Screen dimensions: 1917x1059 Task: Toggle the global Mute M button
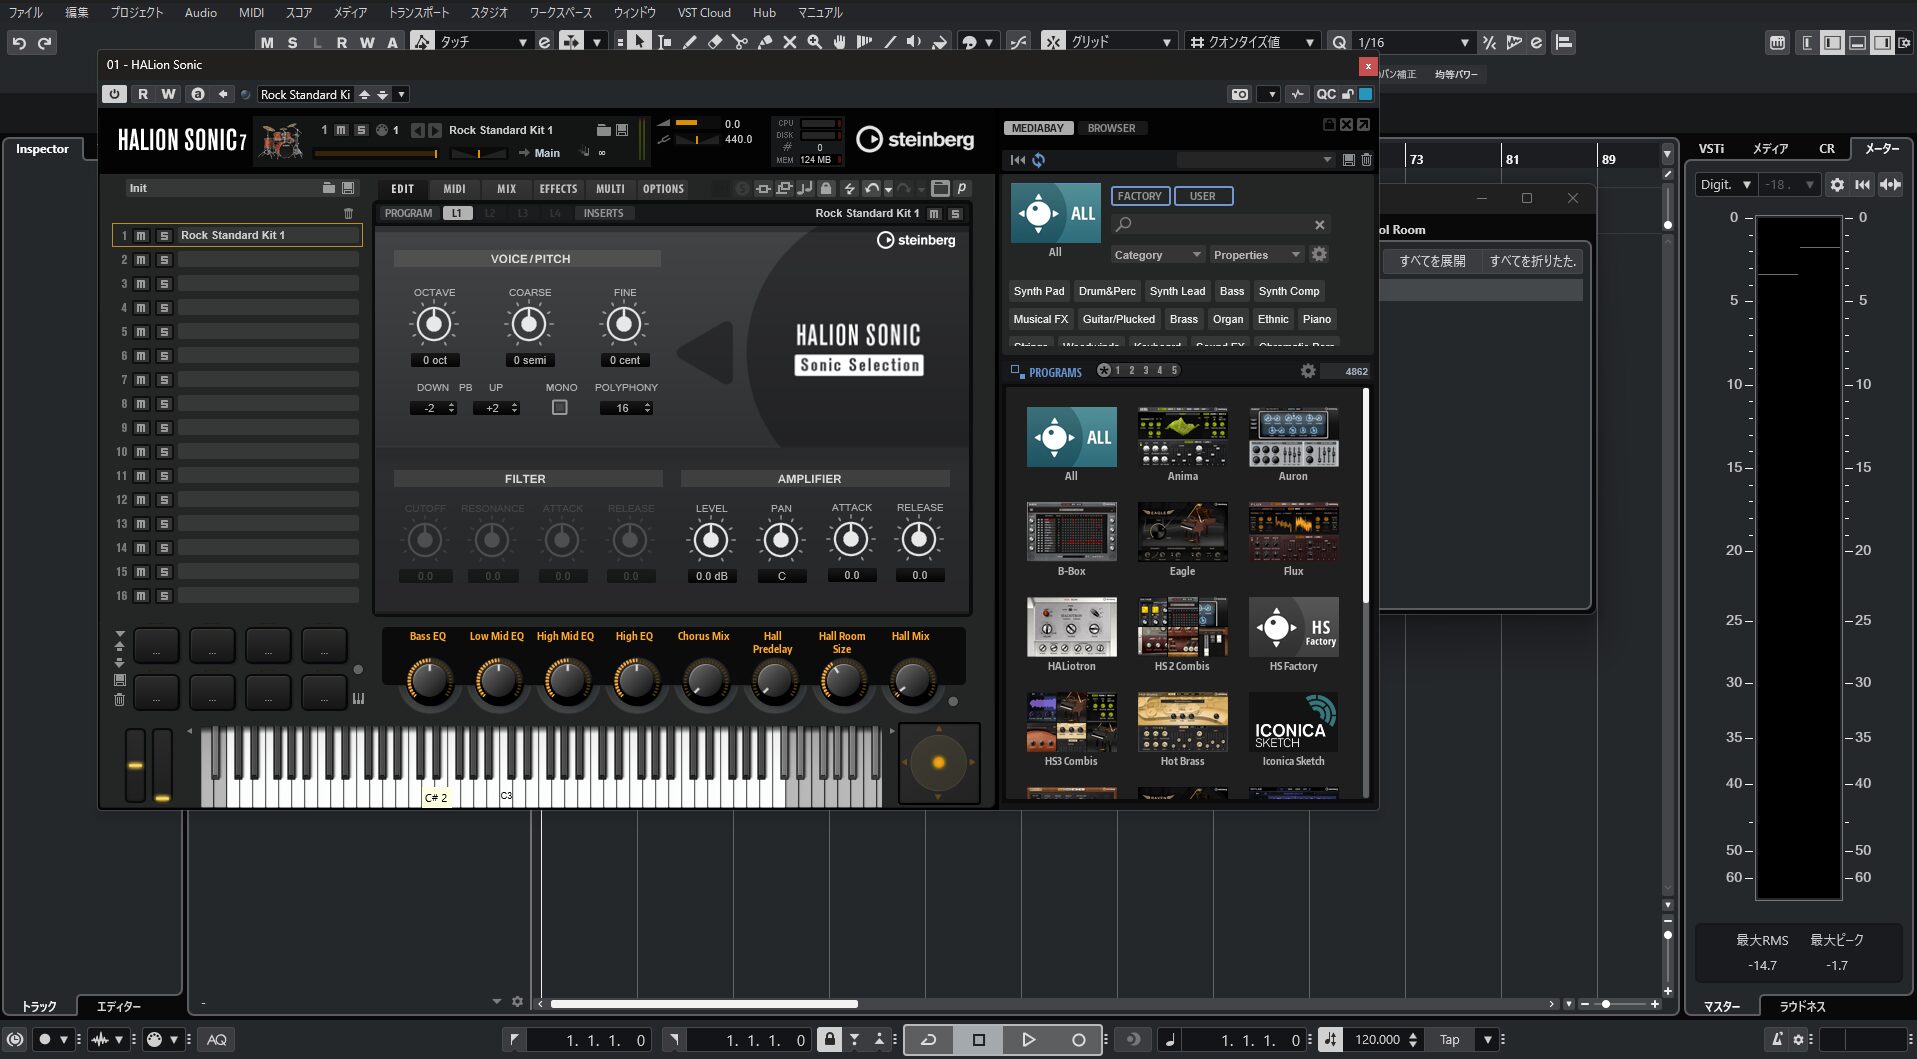(x=267, y=43)
